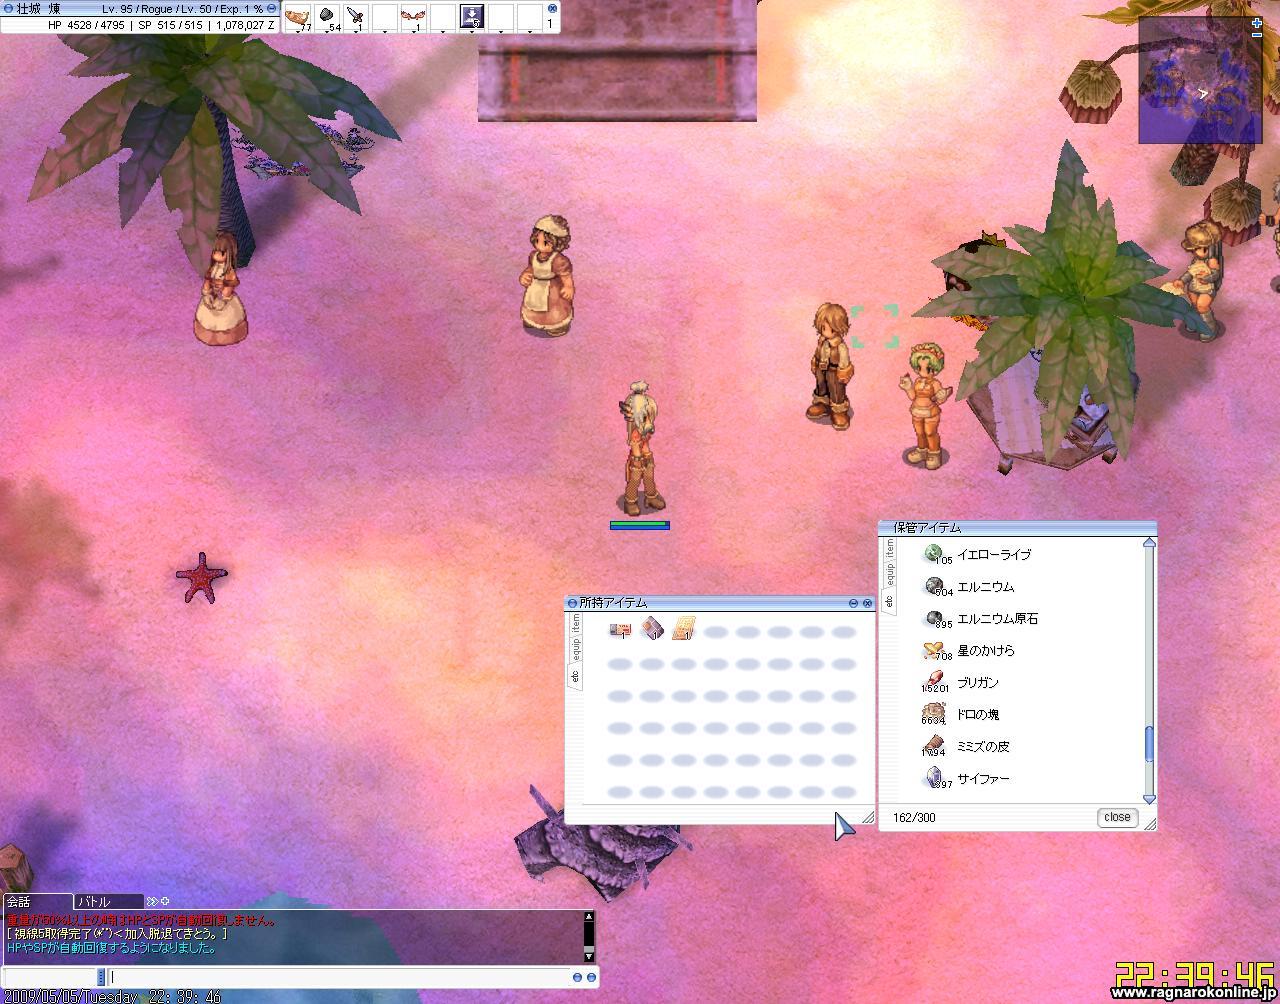Click the storage list down arrow

coord(1149,799)
